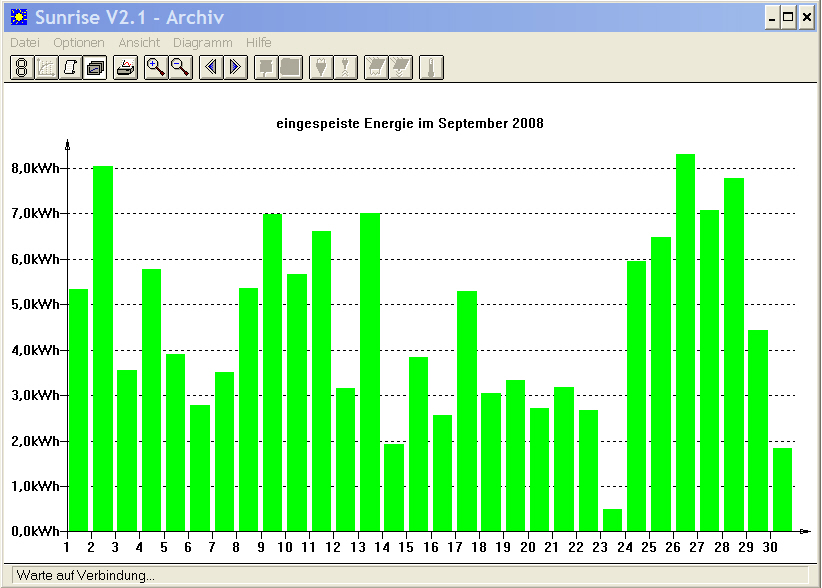This screenshot has width=822, height=588.
Task: Click the grayed inverter device icon
Action: [266, 68]
